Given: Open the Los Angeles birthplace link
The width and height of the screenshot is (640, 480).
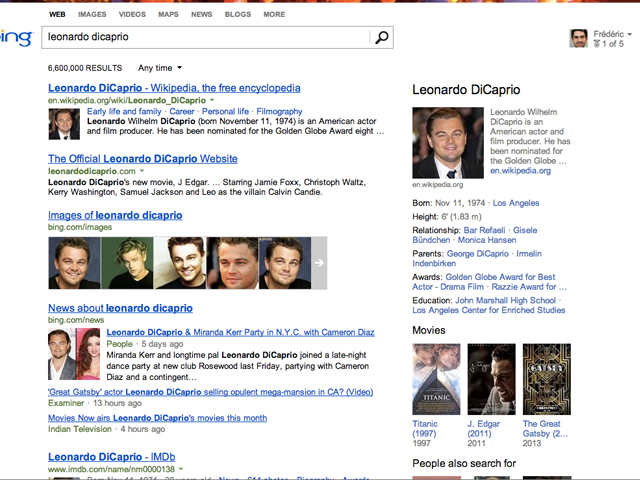Looking at the screenshot, I should point(516,203).
